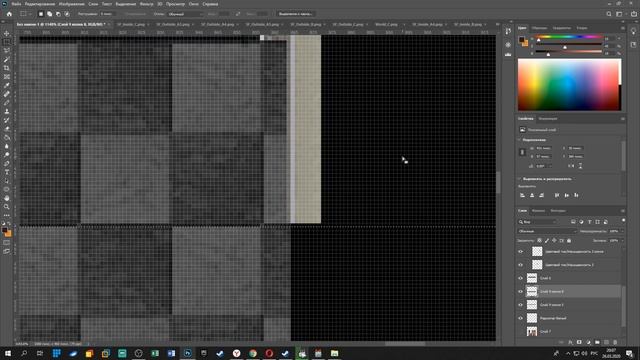Select the Clone Stamp tool
640x360 pixels.
[7, 111]
